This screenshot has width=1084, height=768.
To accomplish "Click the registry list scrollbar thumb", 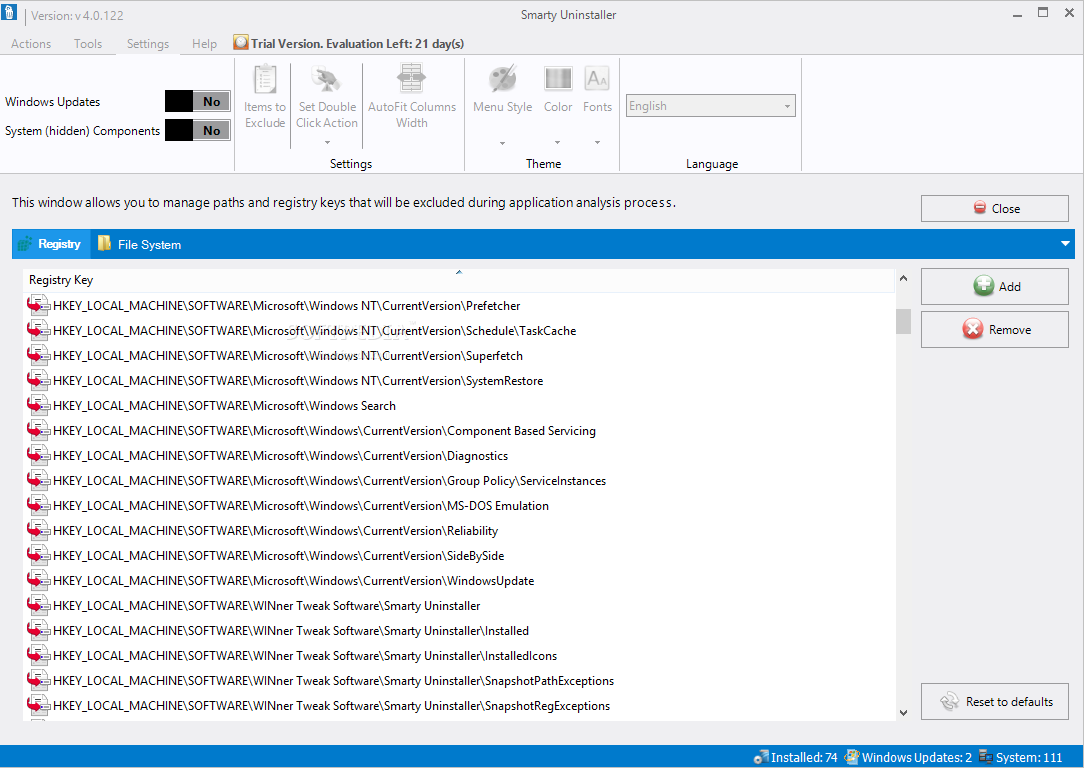I will point(903,321).
